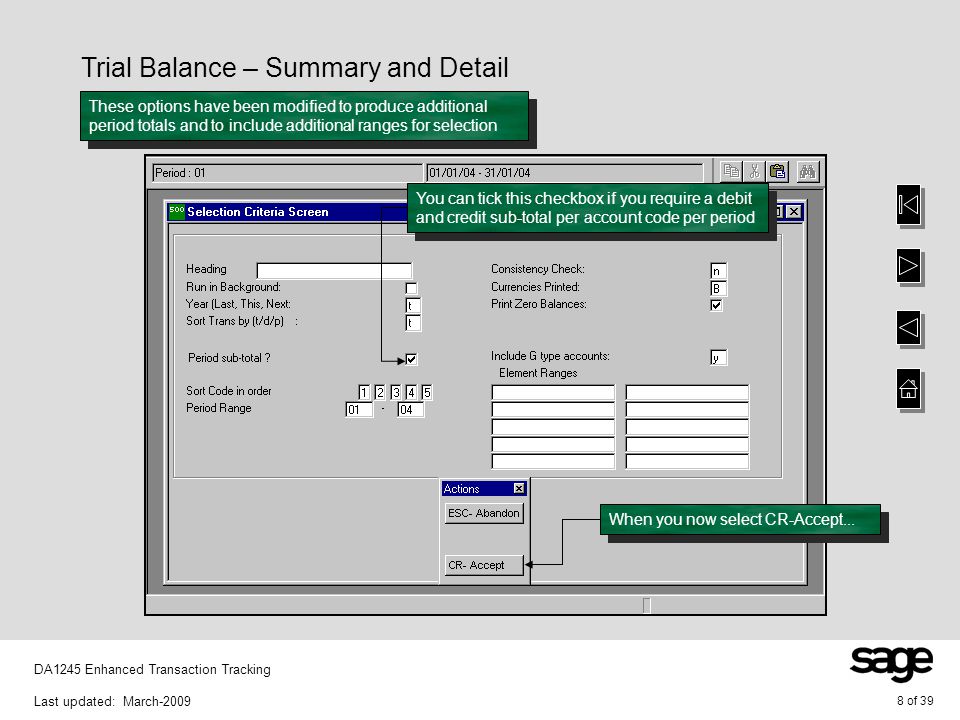Tick the Run in Background checkbox
This screenshot has height=720, width=960.
(411, 288)
